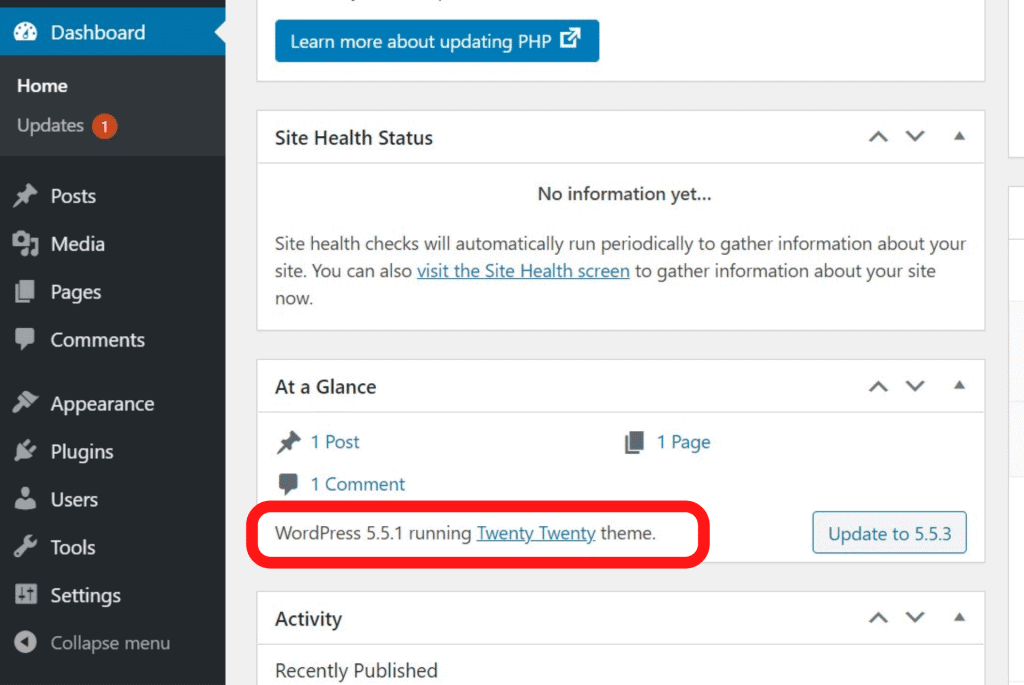The height and width of the screenshot is (685, 1024).
Task: Click the Posts pushpin icon in sidebar
Action: [25, 195]
